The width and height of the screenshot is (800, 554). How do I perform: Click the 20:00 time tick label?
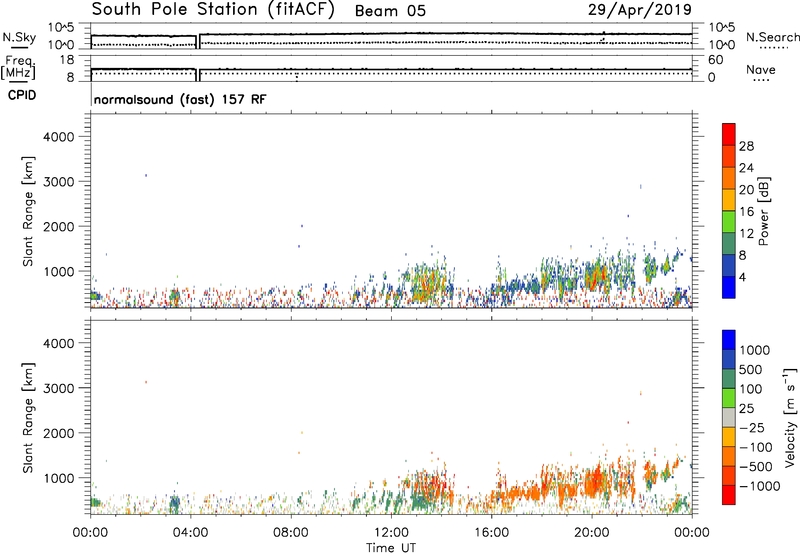click(592, 533)
